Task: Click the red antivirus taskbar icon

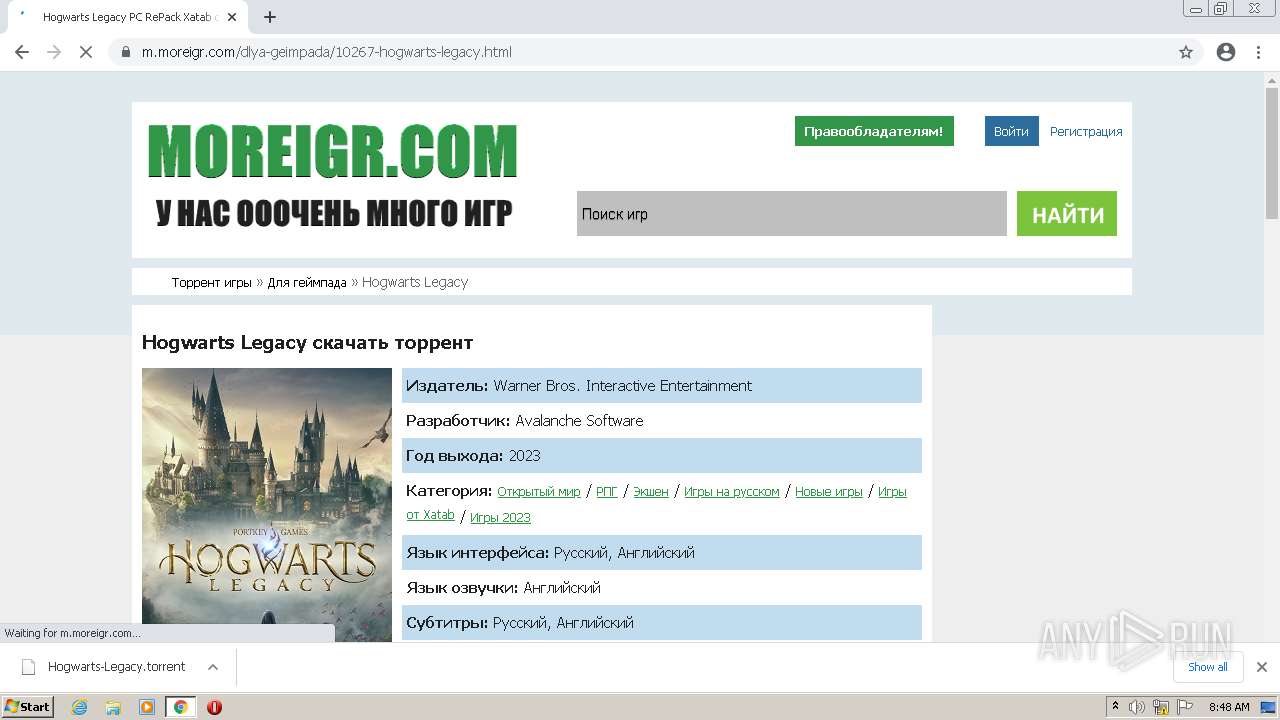Action: tap(214, 707)
